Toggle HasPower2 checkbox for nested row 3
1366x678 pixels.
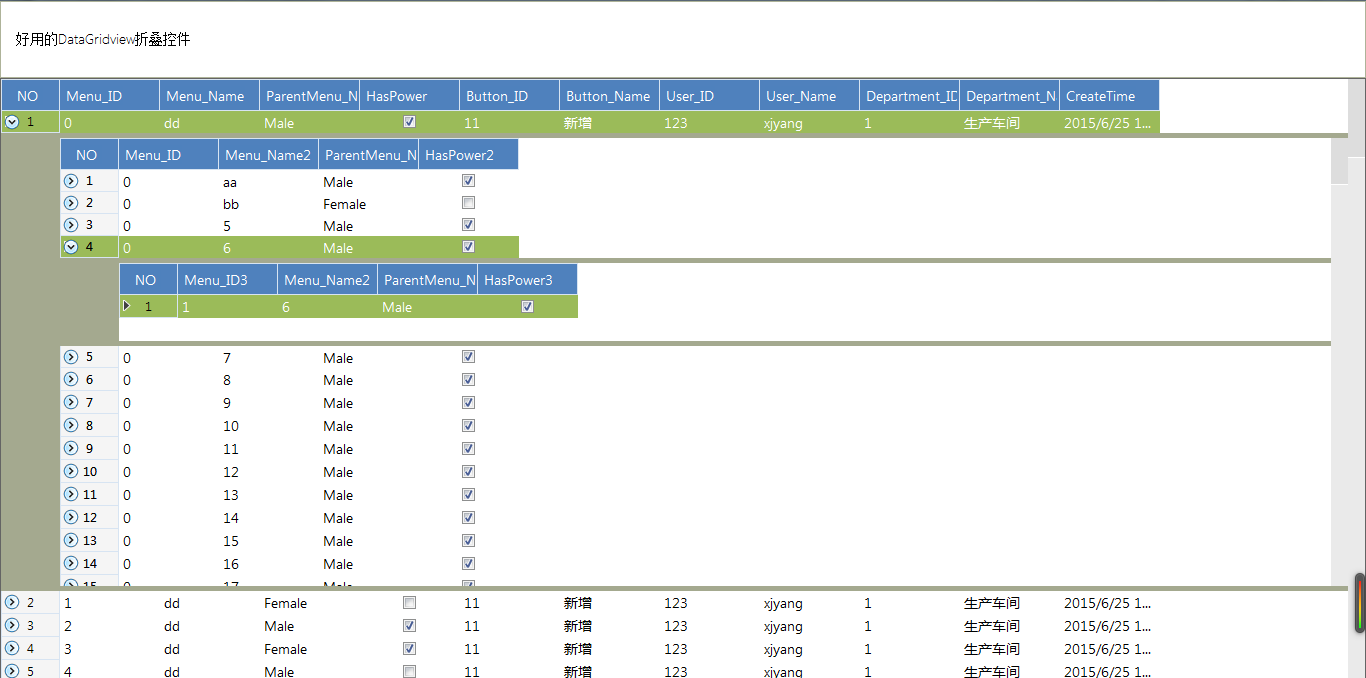[468, 225]
